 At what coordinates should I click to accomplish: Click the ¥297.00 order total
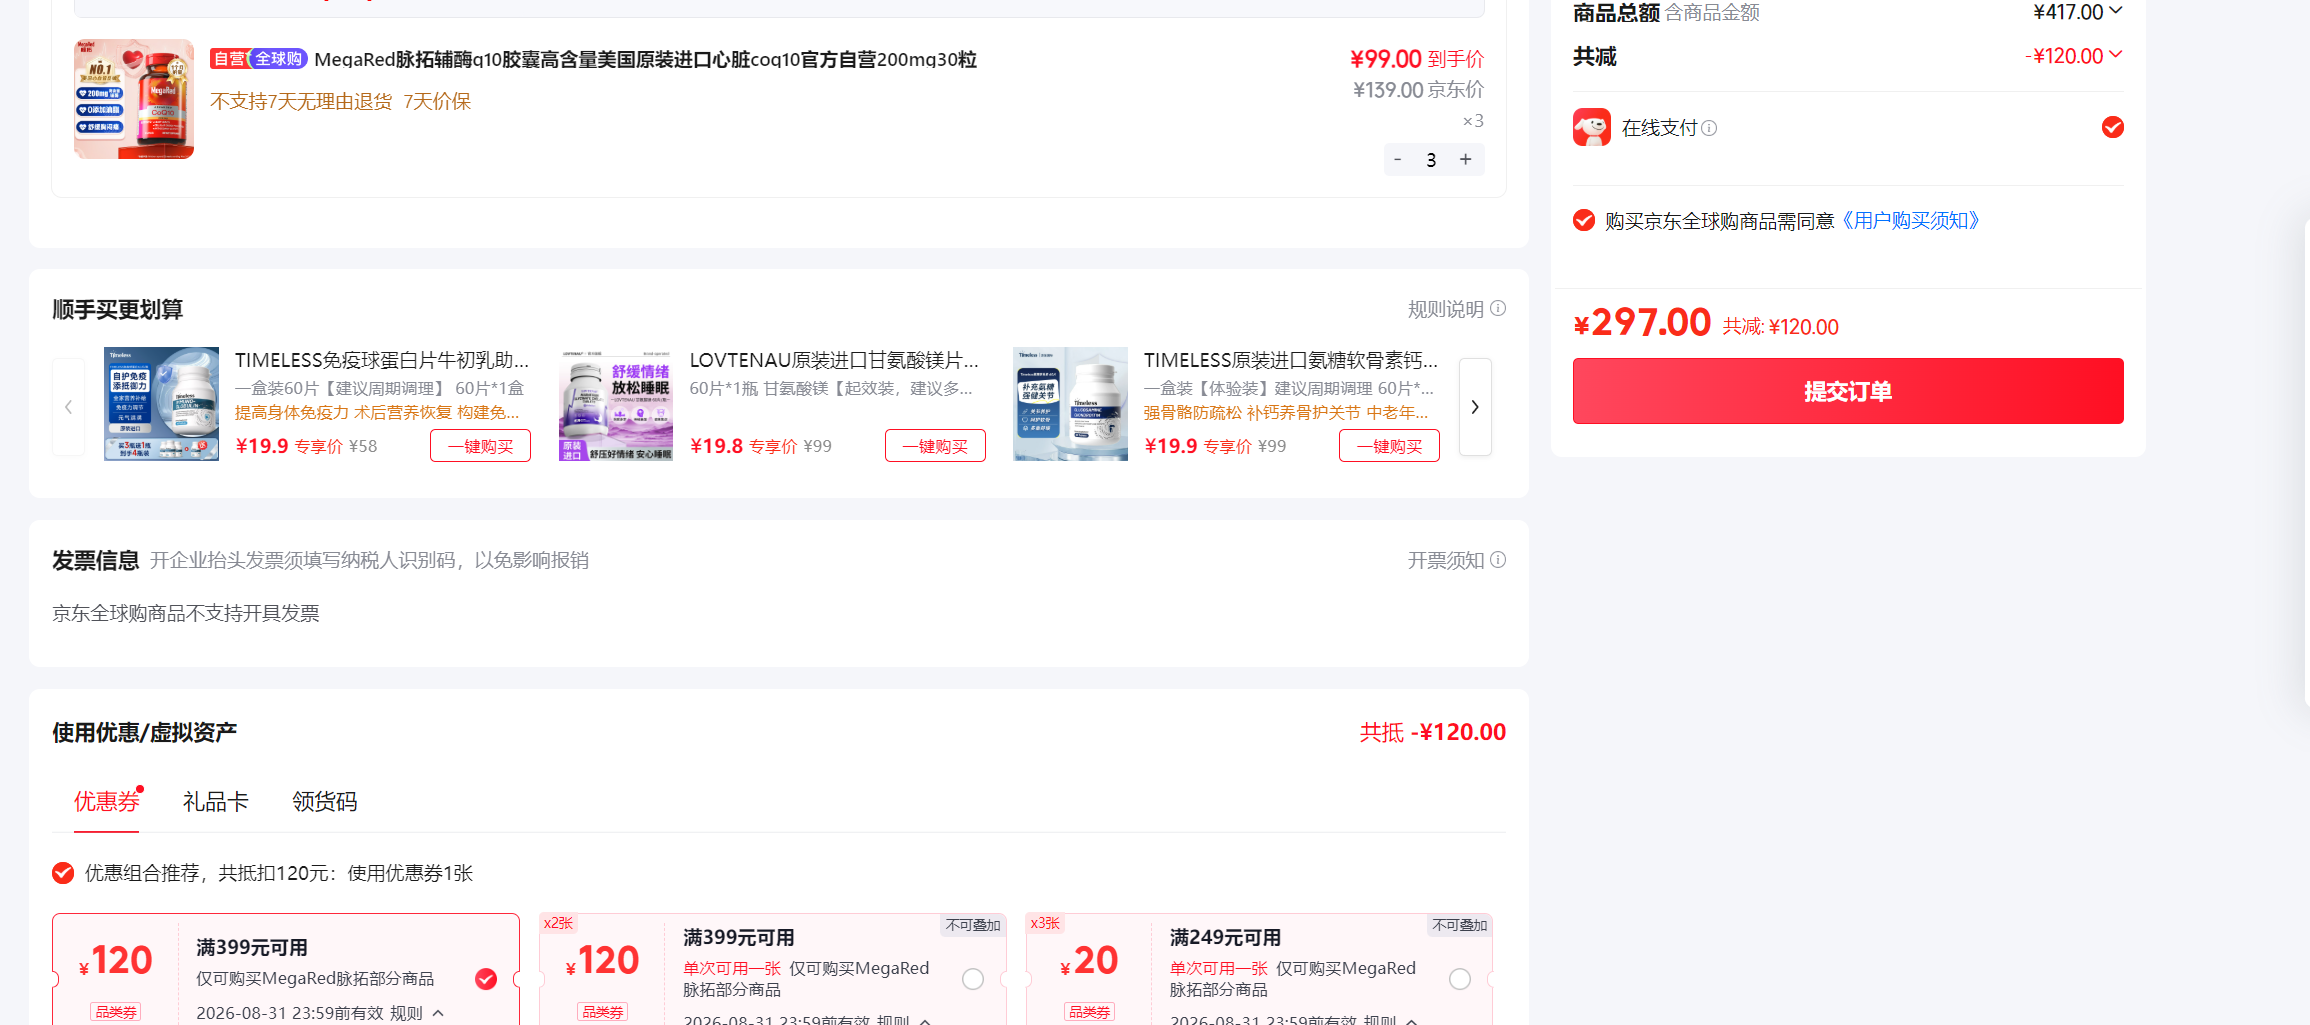[1642, 322]
